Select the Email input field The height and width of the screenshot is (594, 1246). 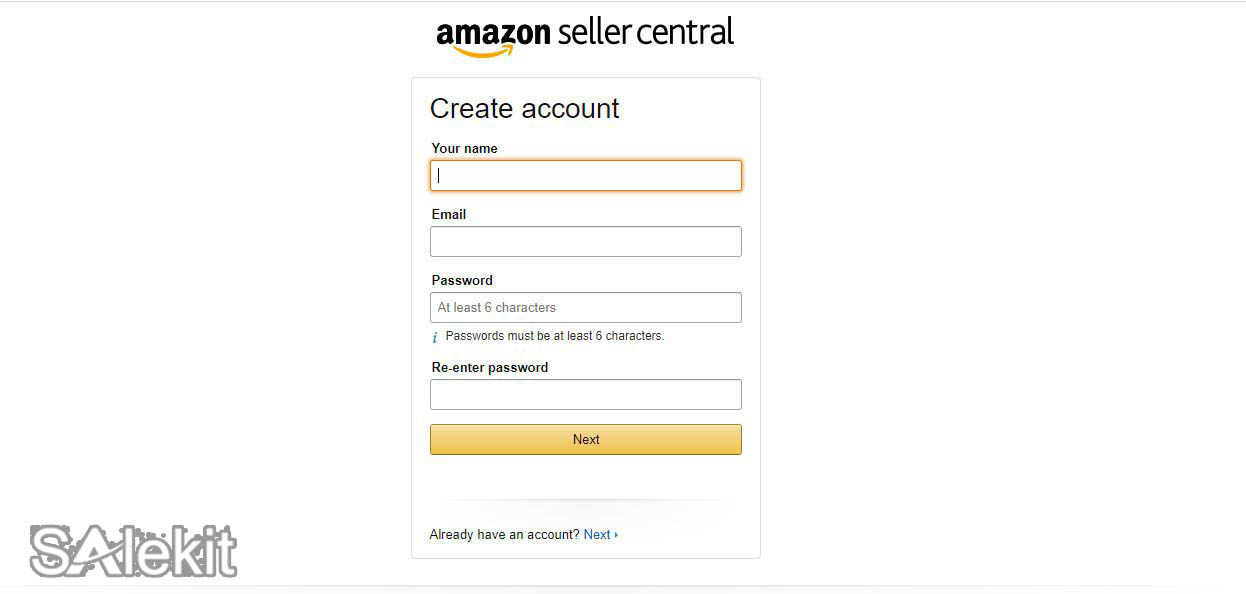[x=585, y=241]
